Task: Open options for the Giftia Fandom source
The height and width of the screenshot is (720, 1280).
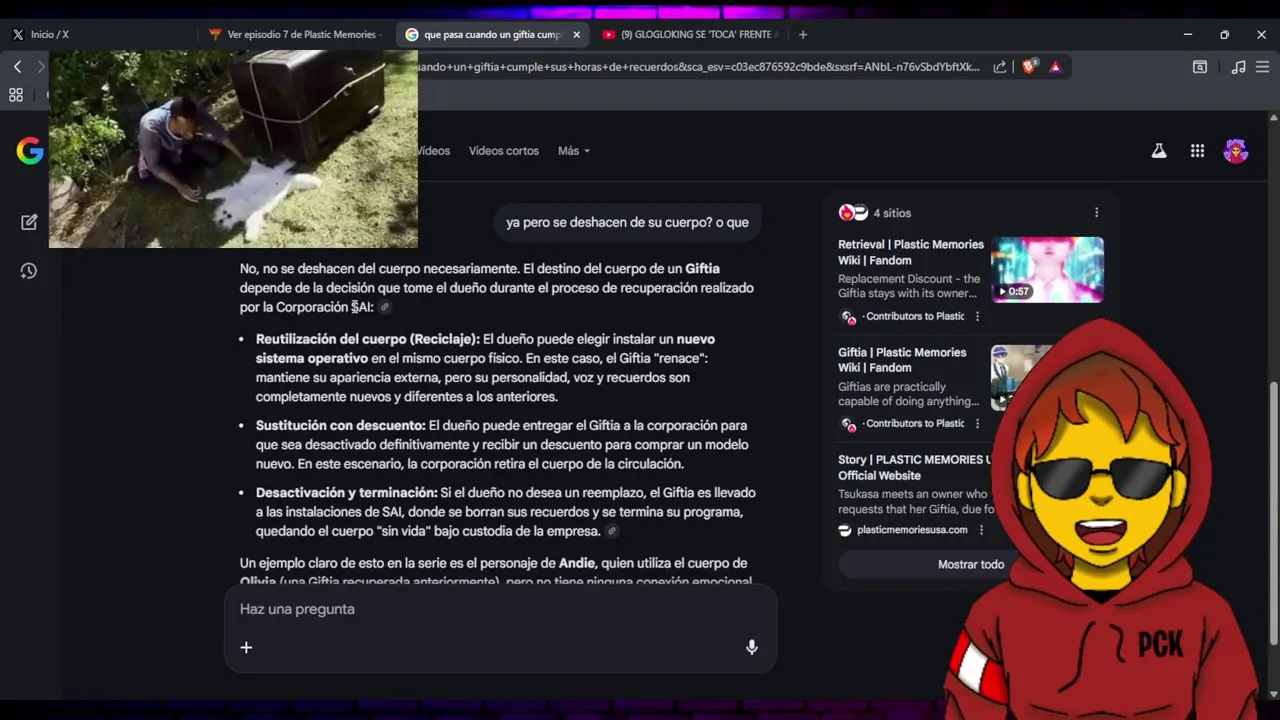Action: 977,423
